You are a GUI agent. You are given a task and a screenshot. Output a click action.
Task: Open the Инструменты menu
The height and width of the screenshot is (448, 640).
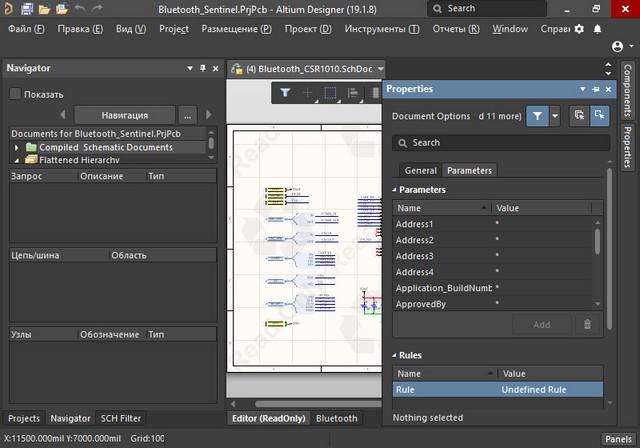(382, 29)
